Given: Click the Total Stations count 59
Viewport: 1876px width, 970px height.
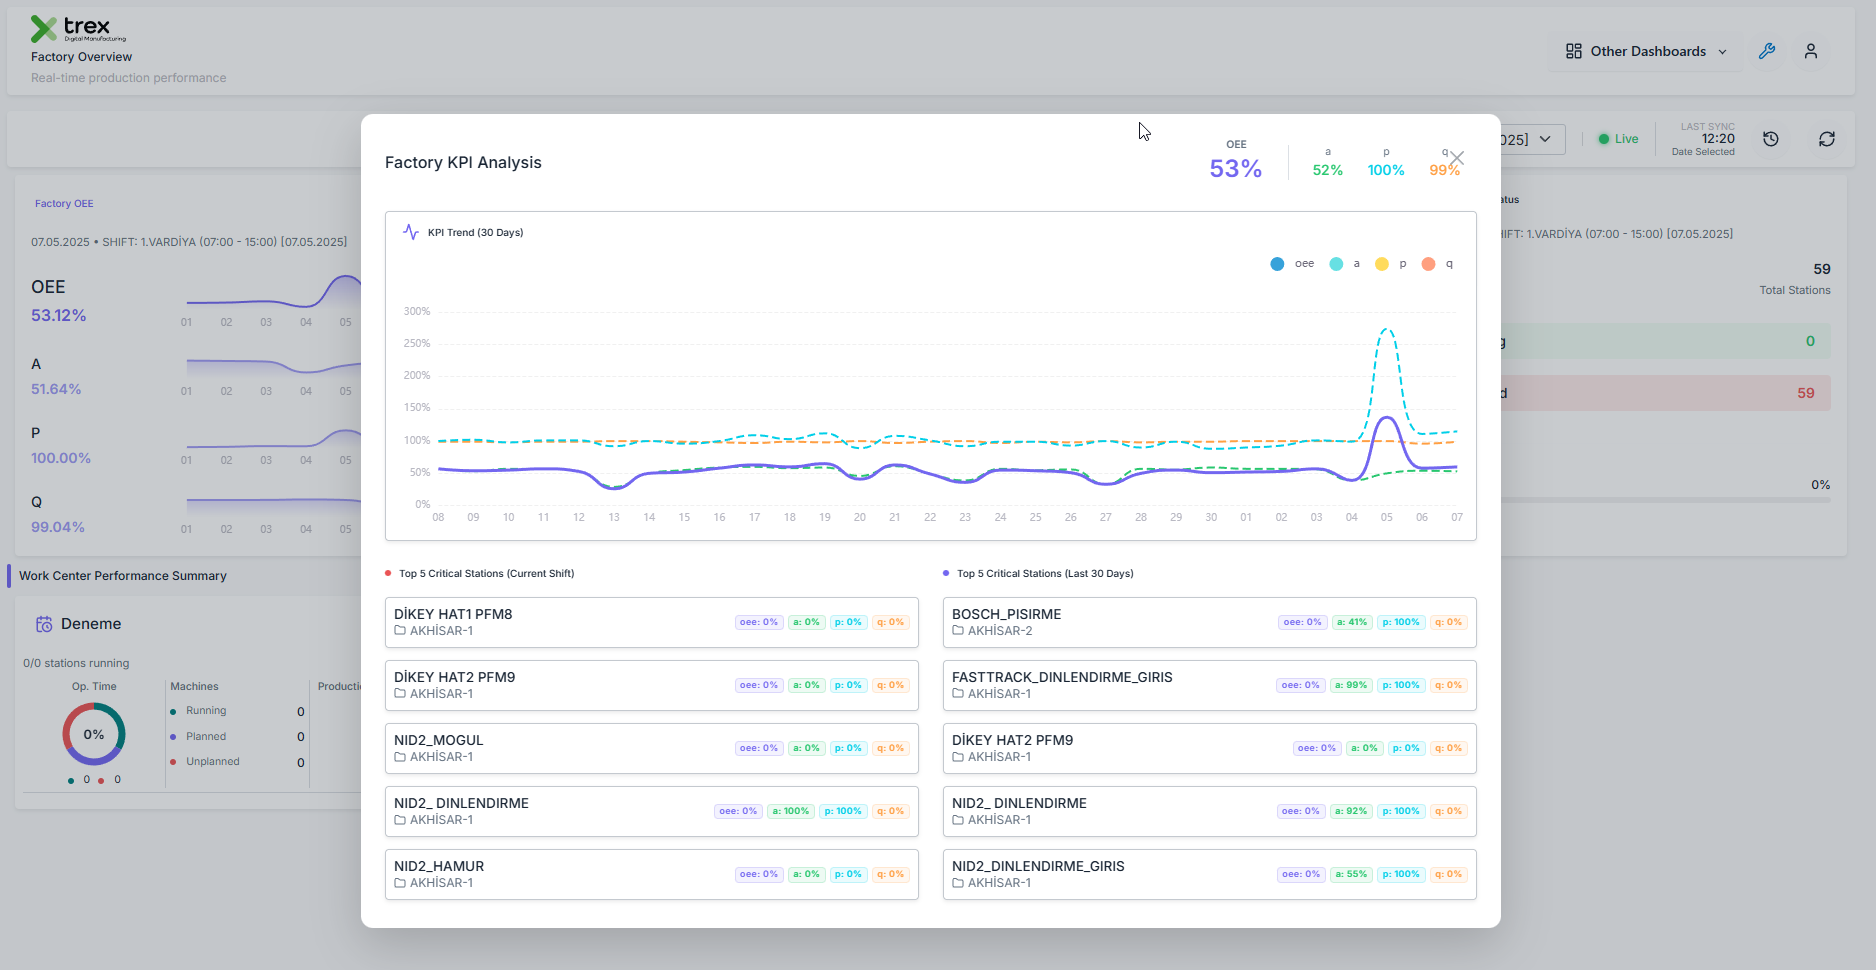Looking at the screenshot, I should click(x=1822, y=269).
